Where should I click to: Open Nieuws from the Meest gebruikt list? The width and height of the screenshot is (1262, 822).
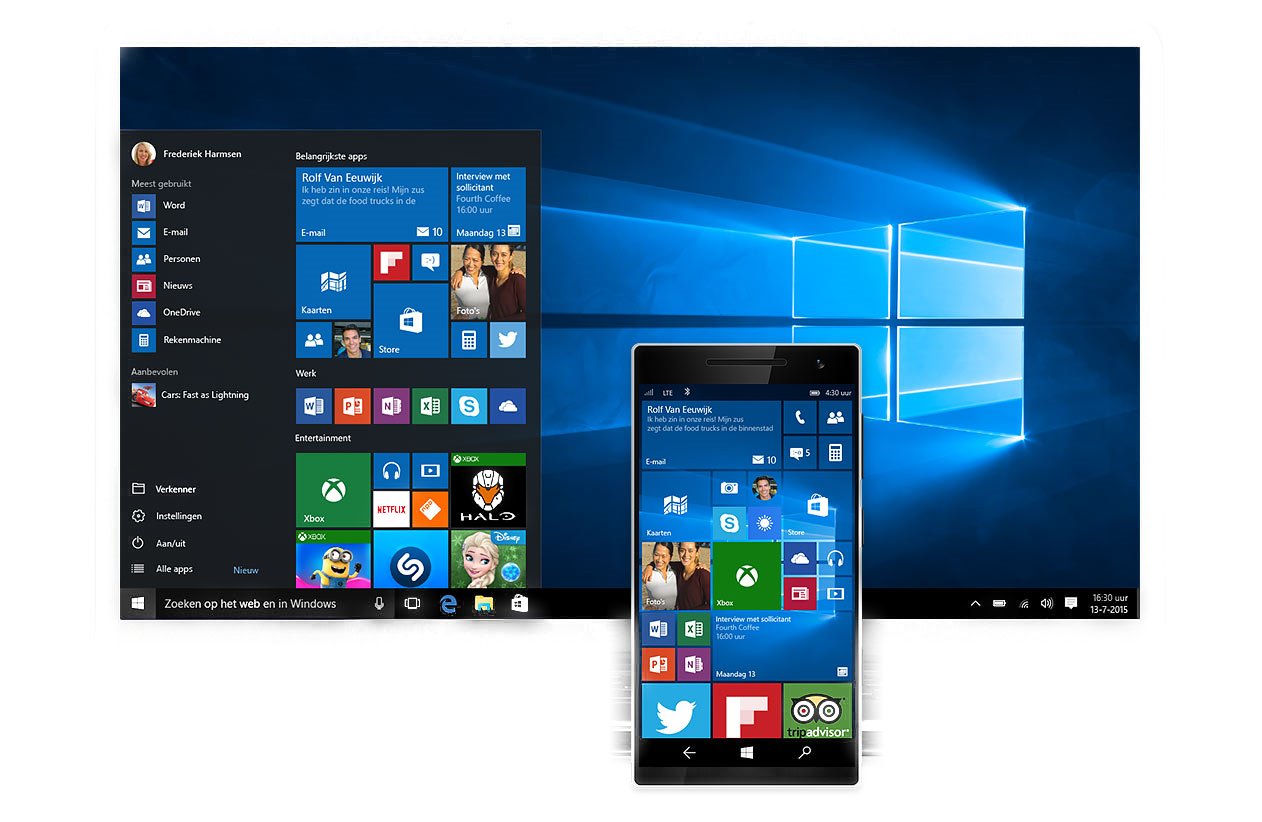click(x=163, y=286)
